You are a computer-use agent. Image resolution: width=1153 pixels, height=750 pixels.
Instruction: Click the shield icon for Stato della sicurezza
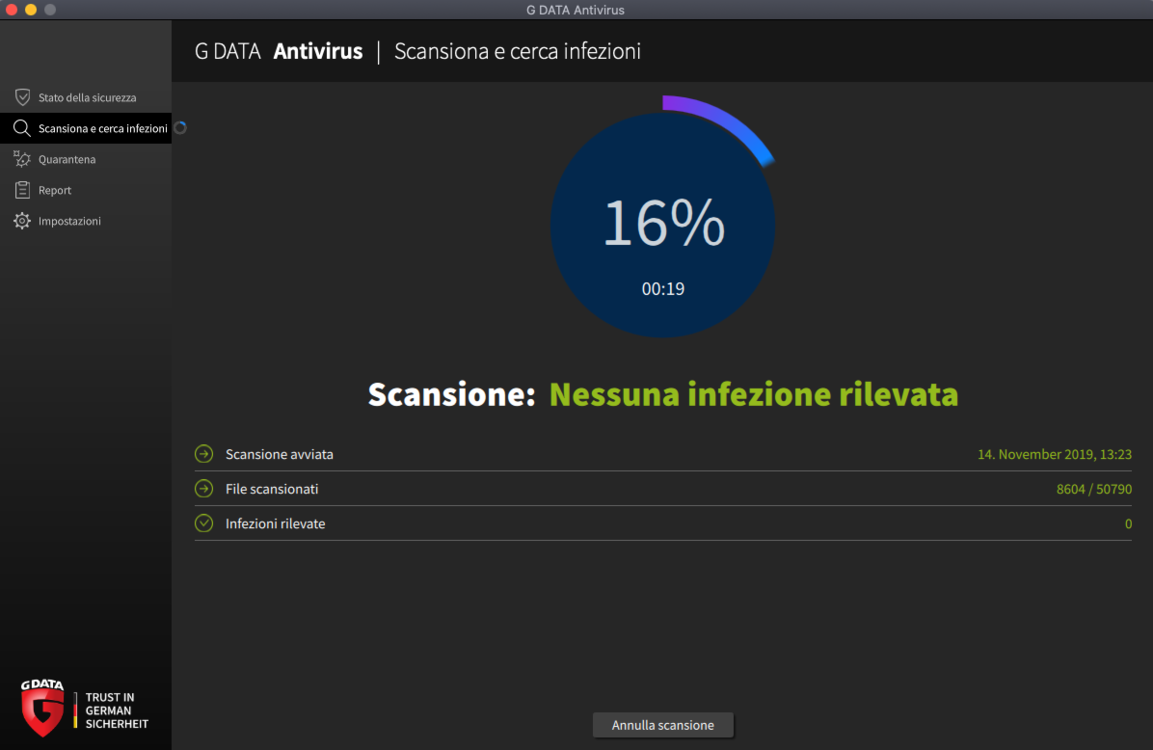(22, 97)
